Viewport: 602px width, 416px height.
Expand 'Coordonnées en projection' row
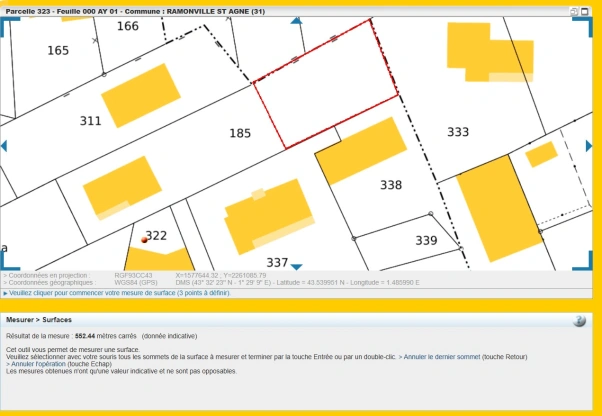(48, 274)
